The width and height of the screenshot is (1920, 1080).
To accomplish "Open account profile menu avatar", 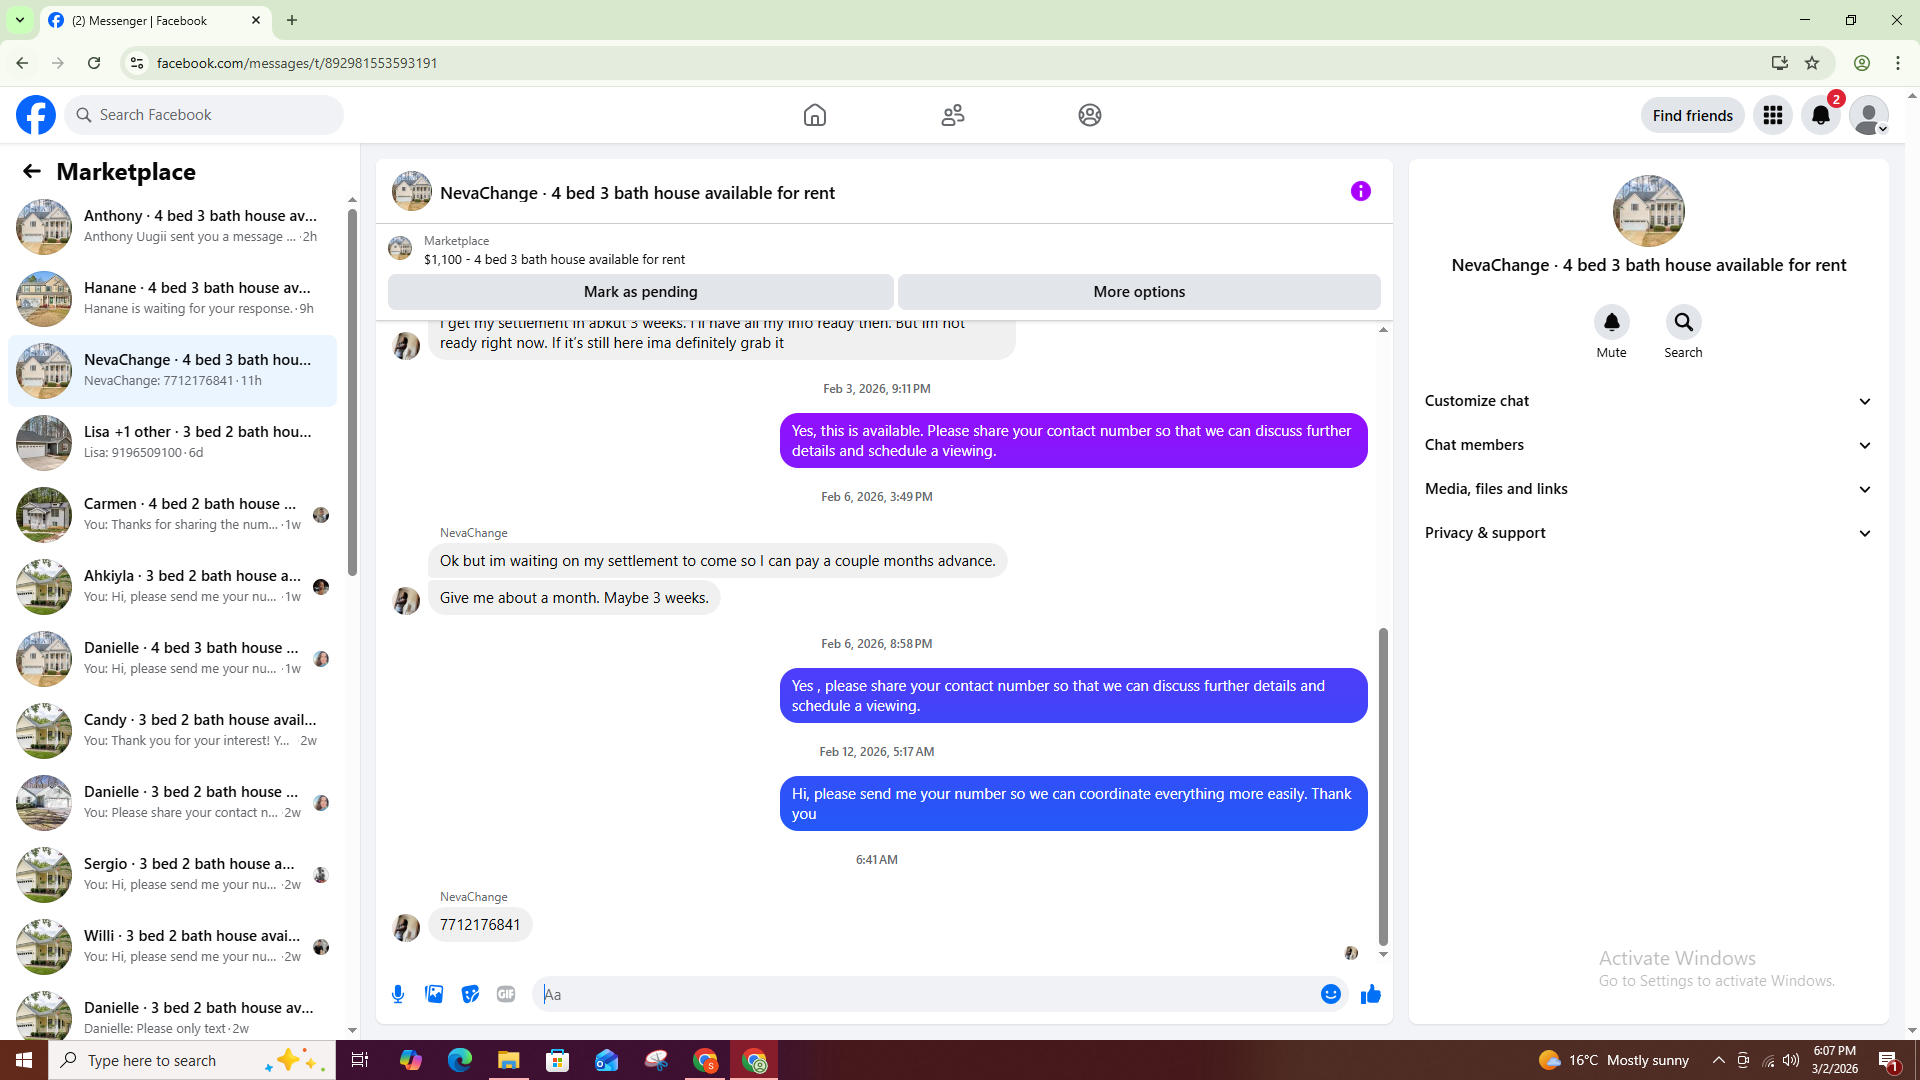I will (x=1869, y=115).
